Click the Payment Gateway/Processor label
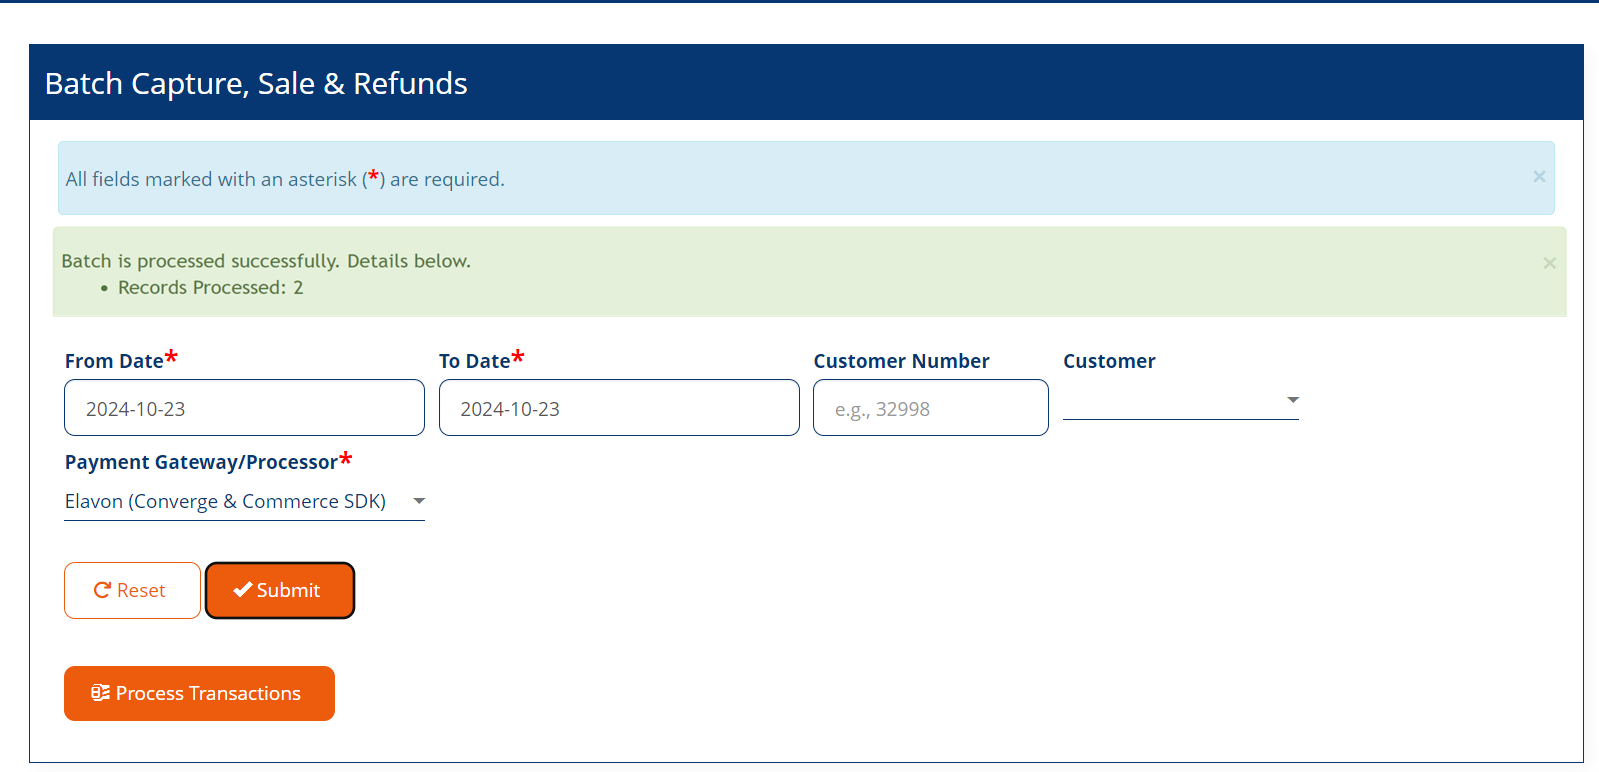This screenshot has width=1599, height=772. pos(201,462)
